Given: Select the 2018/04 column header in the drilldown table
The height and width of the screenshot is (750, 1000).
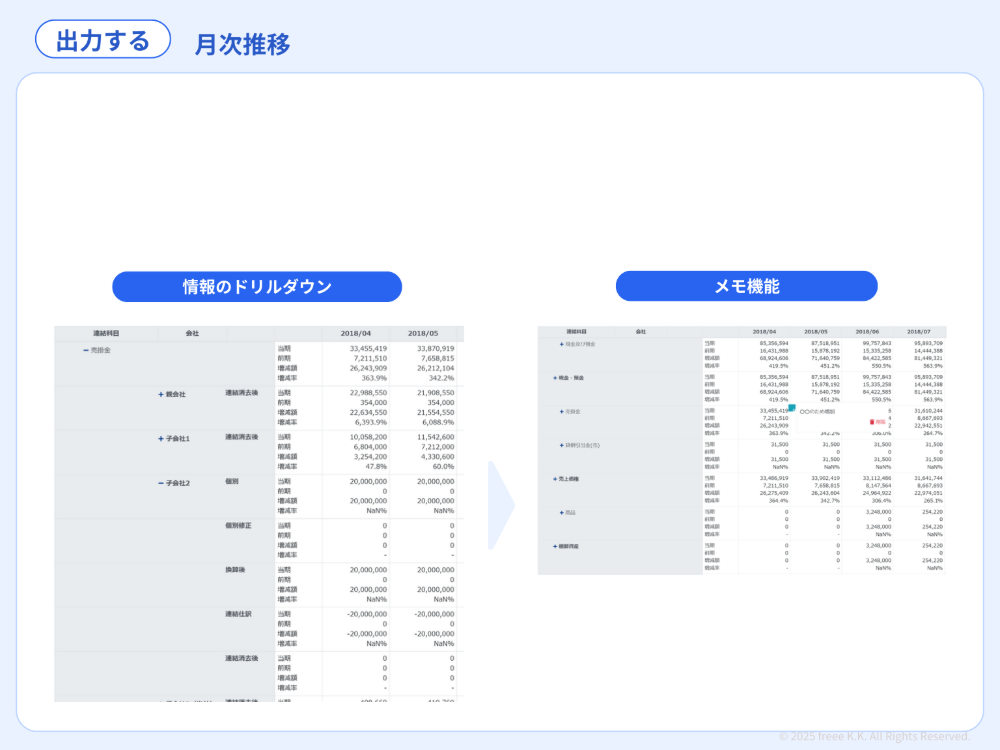Looking at the screenshot, I should 358,331.
